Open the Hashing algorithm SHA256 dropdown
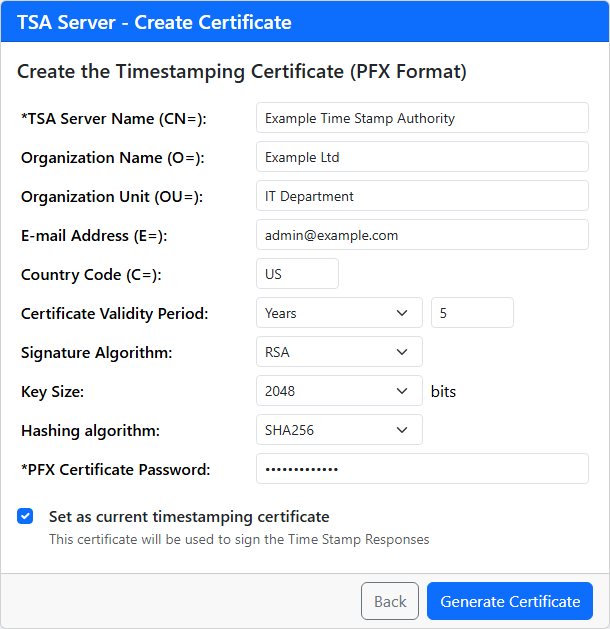This screenshot has height=629, width=610. (339, 430)
